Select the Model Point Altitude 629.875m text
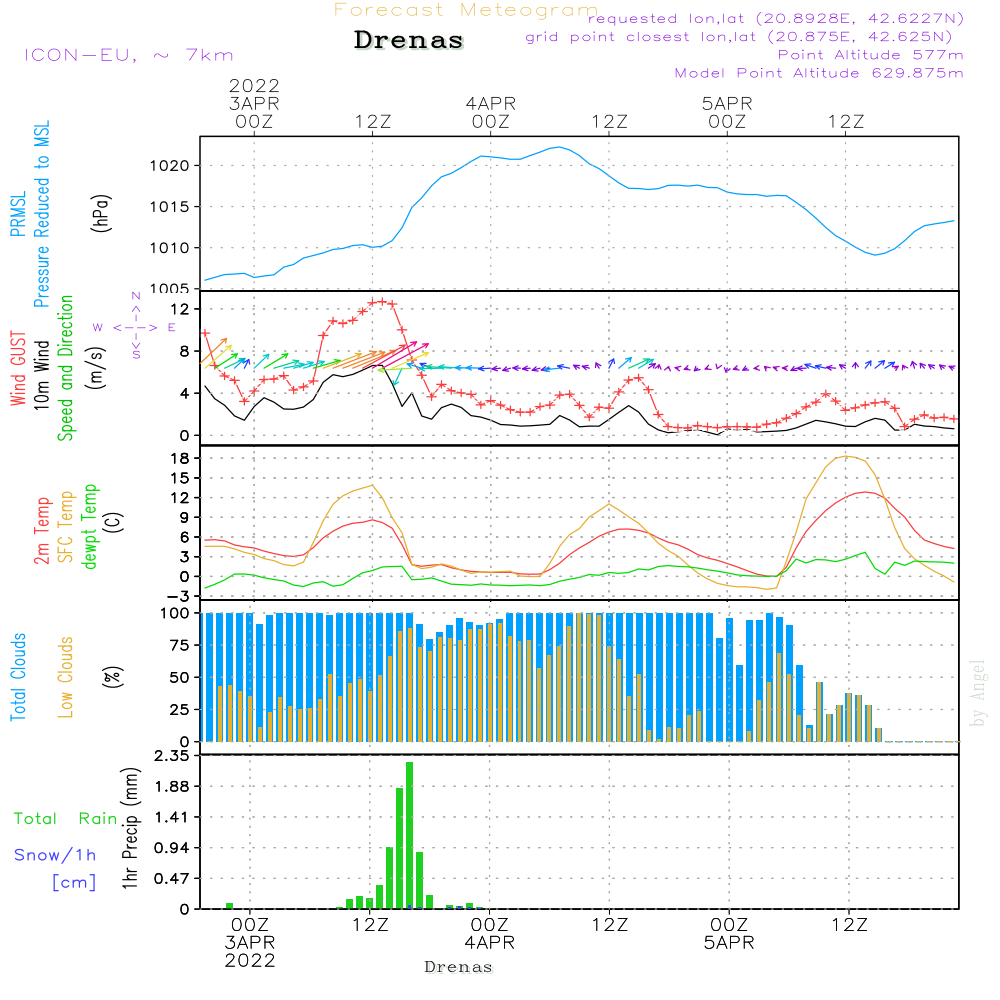 pyautogui.click(x=819, y=73)
